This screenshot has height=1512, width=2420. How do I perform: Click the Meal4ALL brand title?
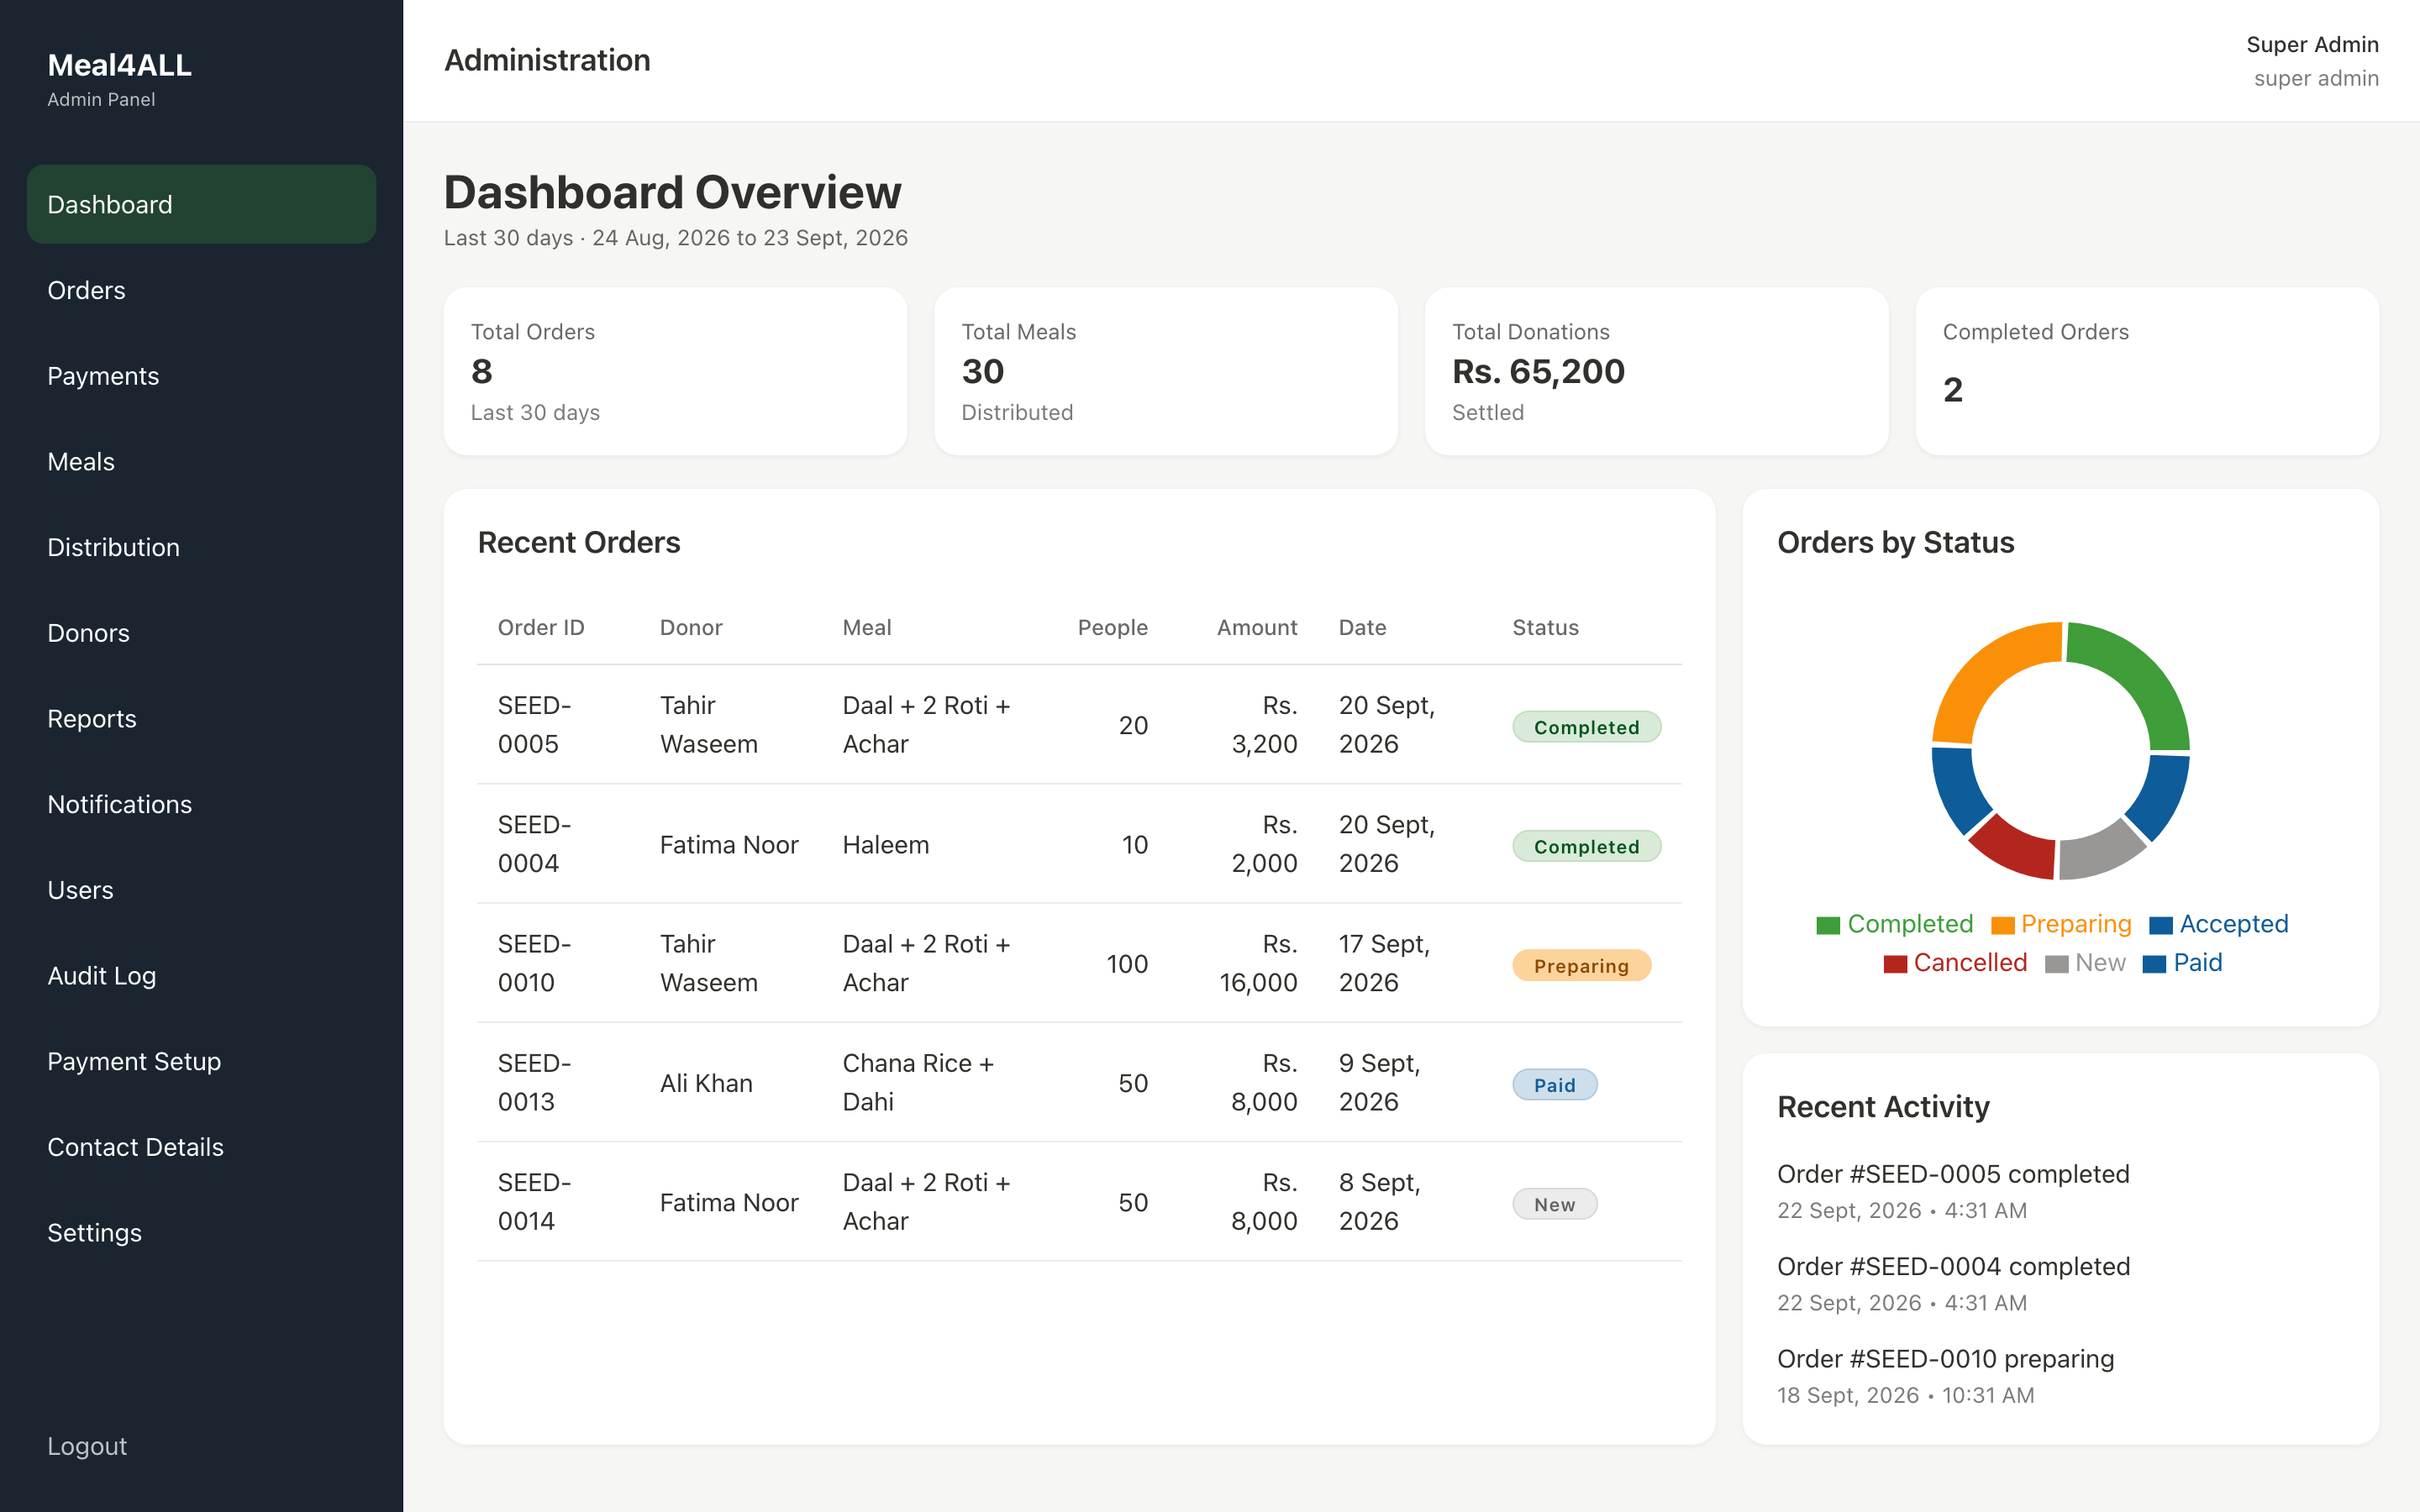120,65
